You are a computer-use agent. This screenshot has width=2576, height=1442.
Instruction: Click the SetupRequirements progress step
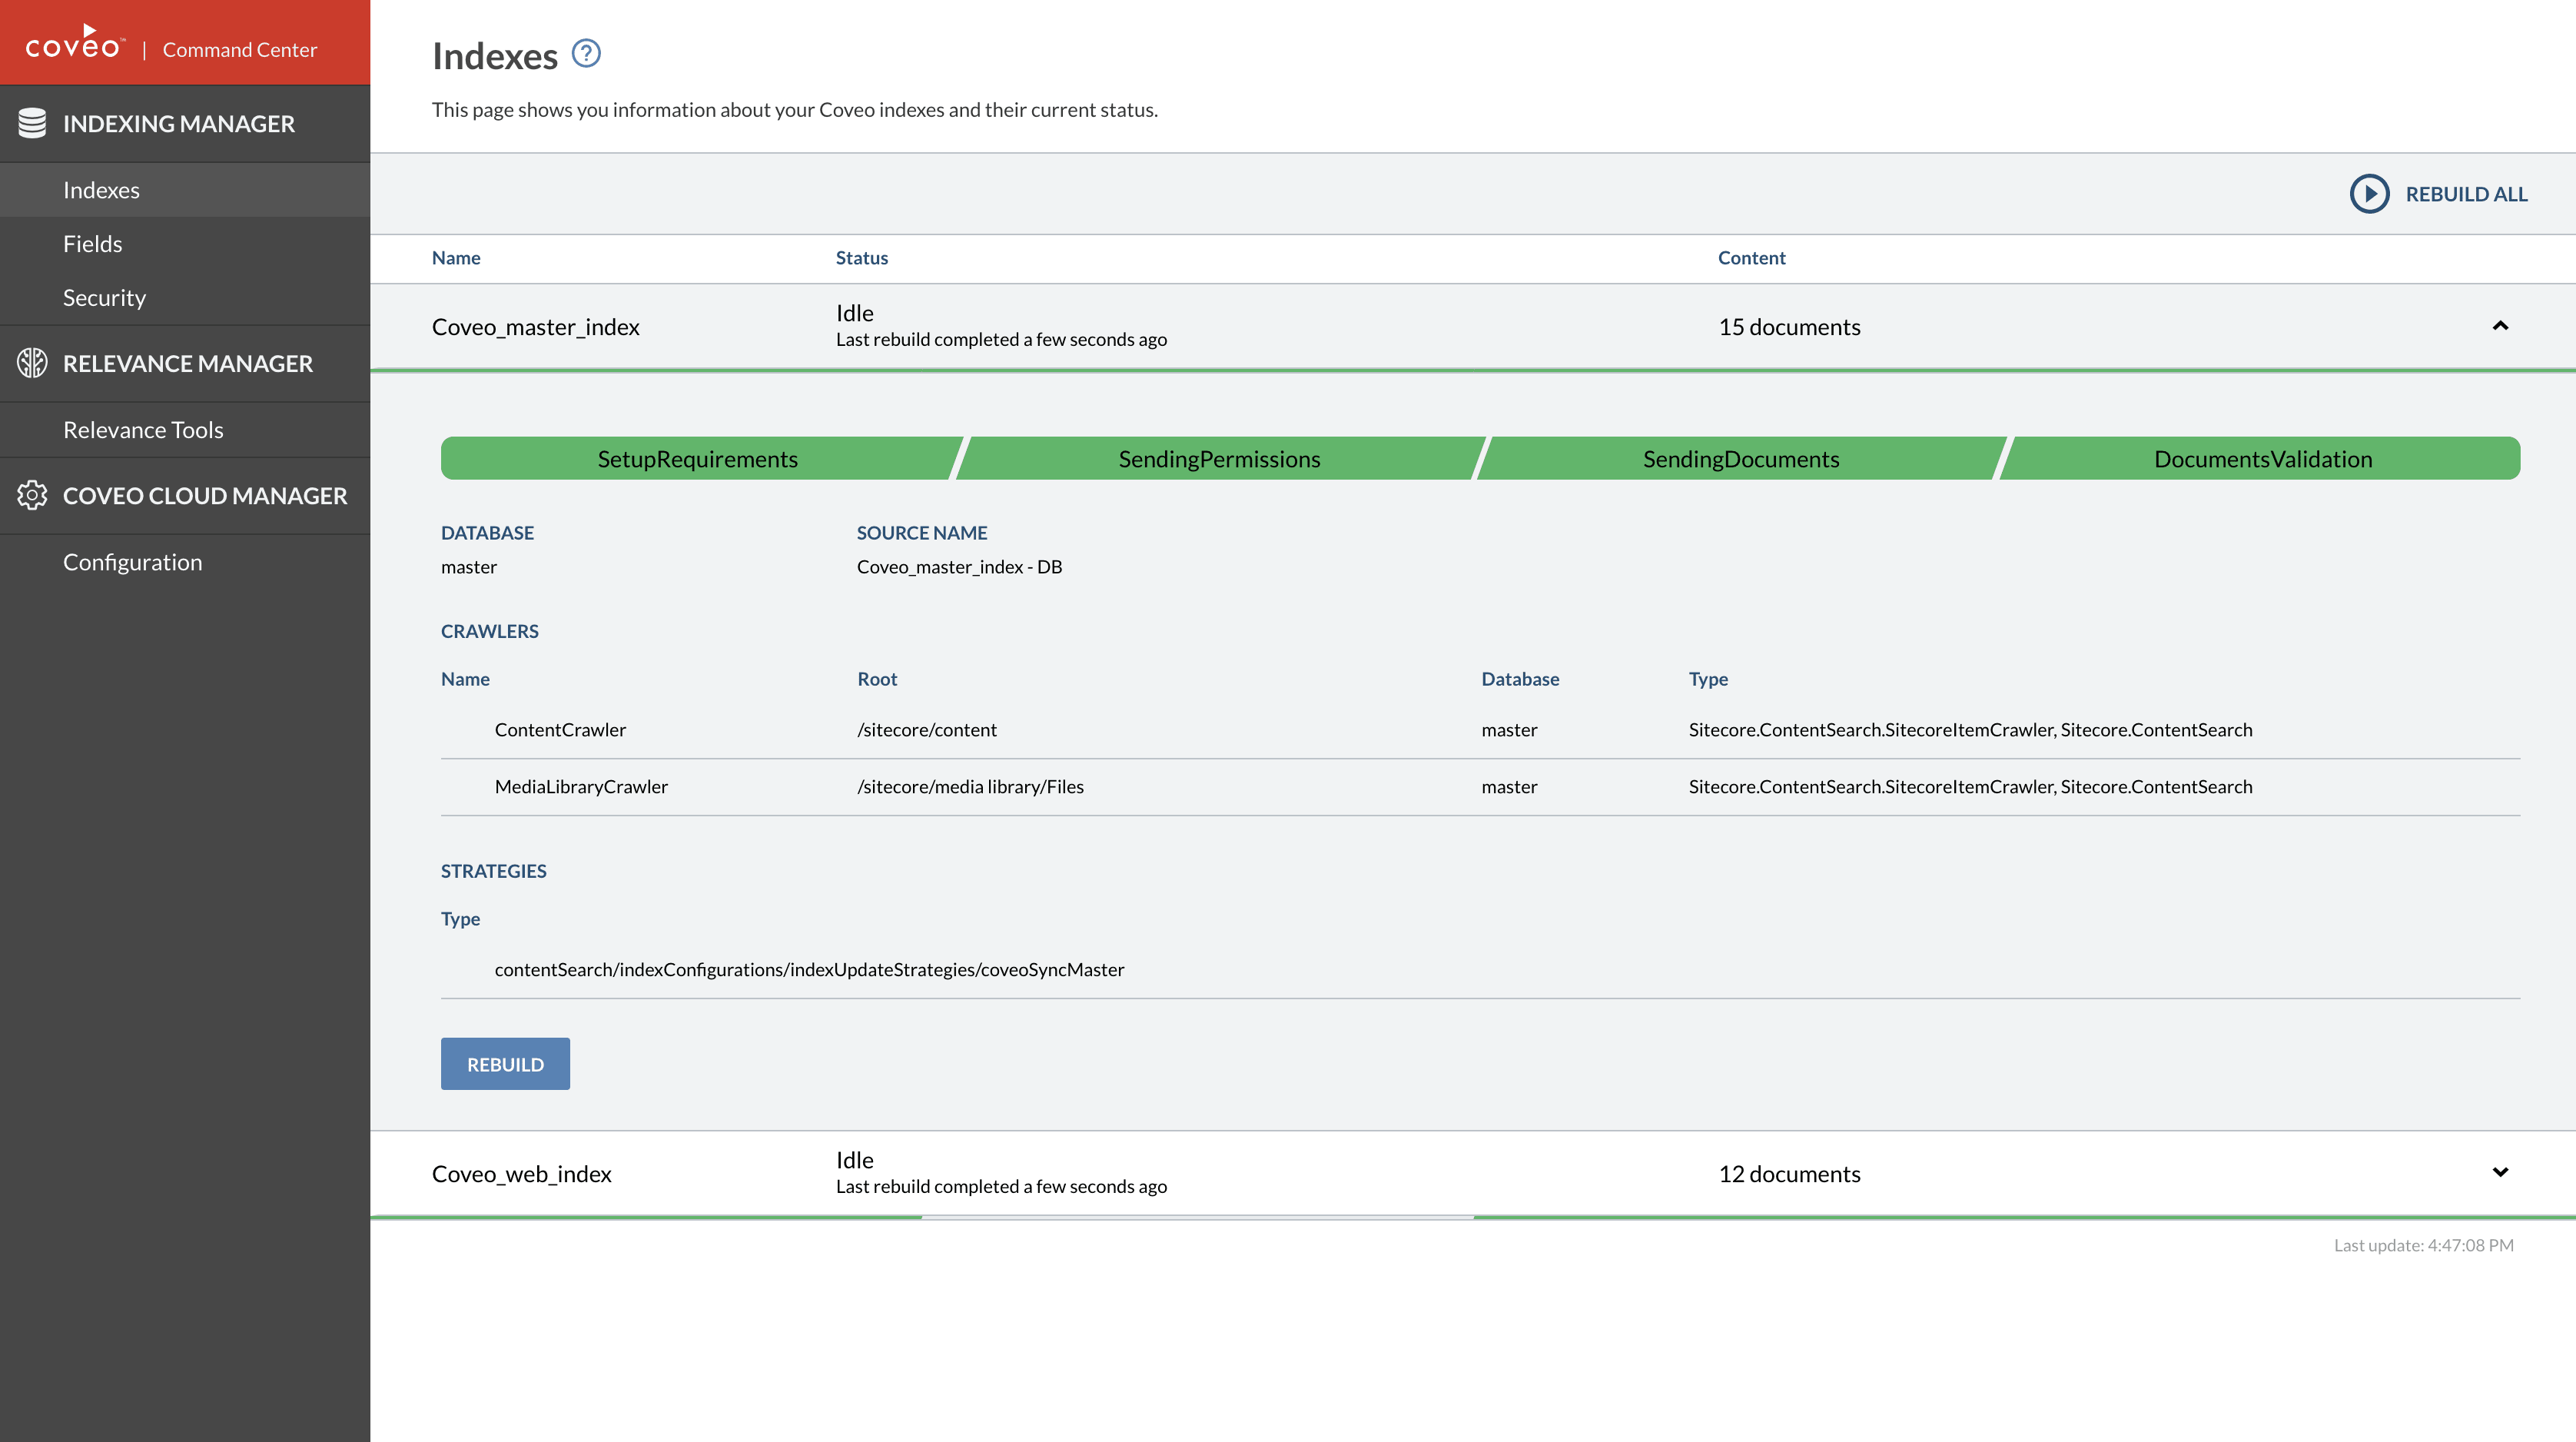click(x=697, y=459)
